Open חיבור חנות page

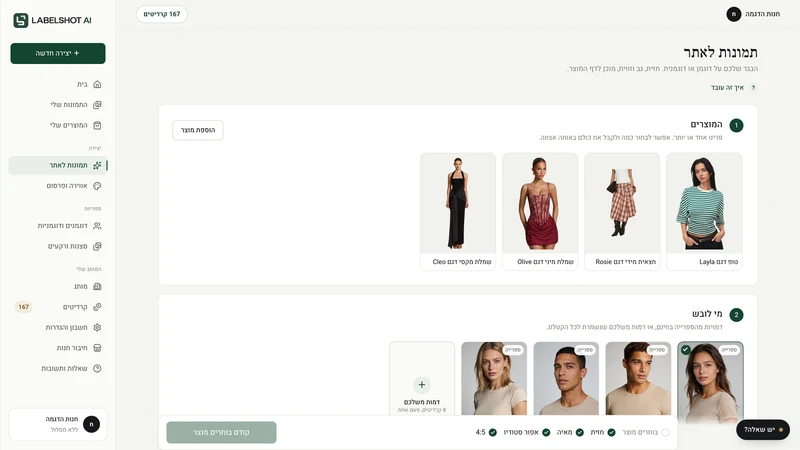pyautogui.click(x=58, y=348)
